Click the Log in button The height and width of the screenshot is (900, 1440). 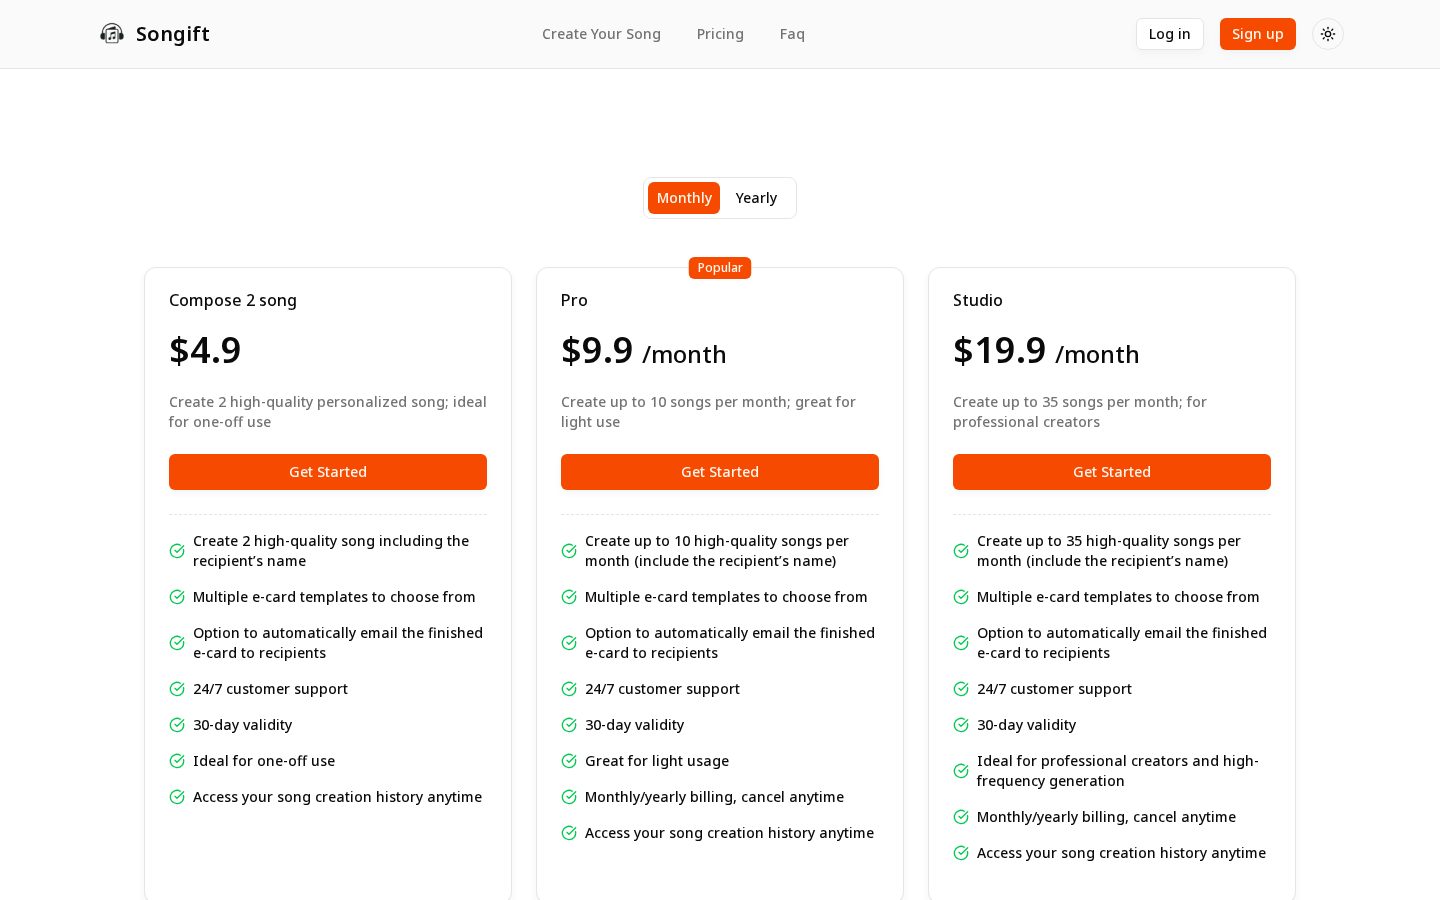(x=1169, y=34)
